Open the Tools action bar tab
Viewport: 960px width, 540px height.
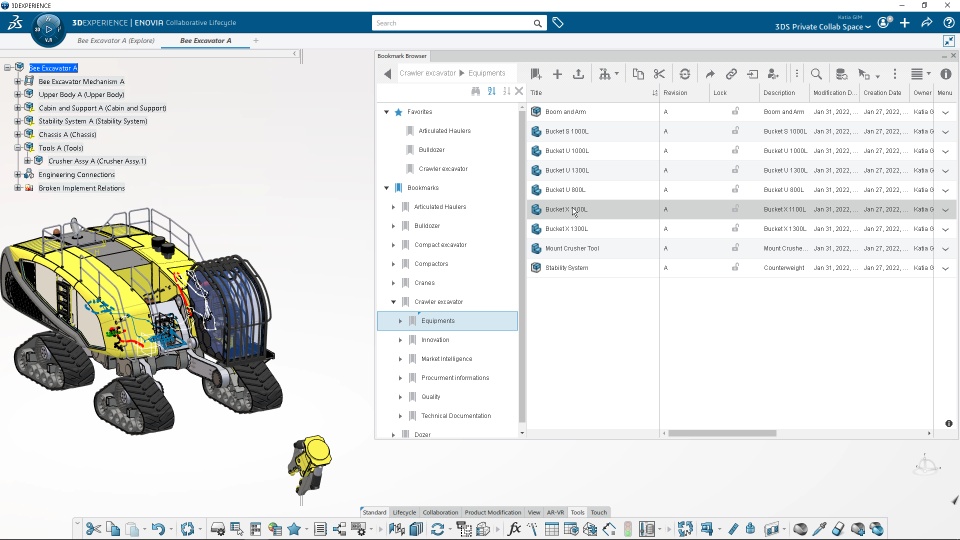coord(577,512)
